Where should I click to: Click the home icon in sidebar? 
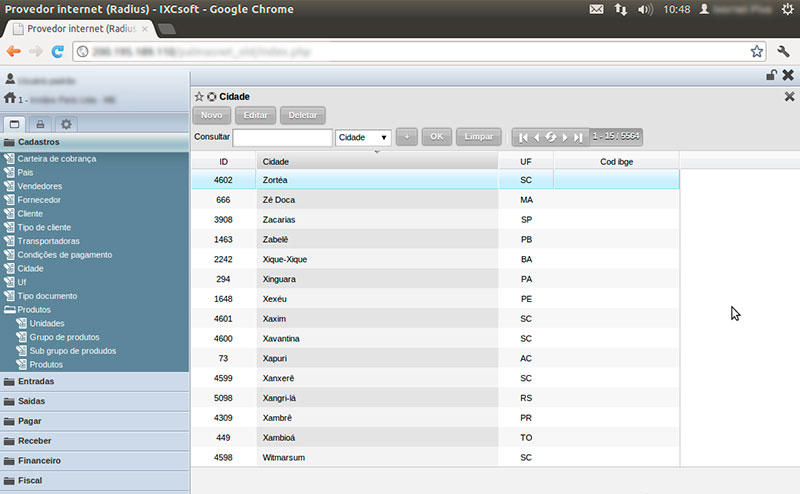pyautogui.click(x=10, y=98)
